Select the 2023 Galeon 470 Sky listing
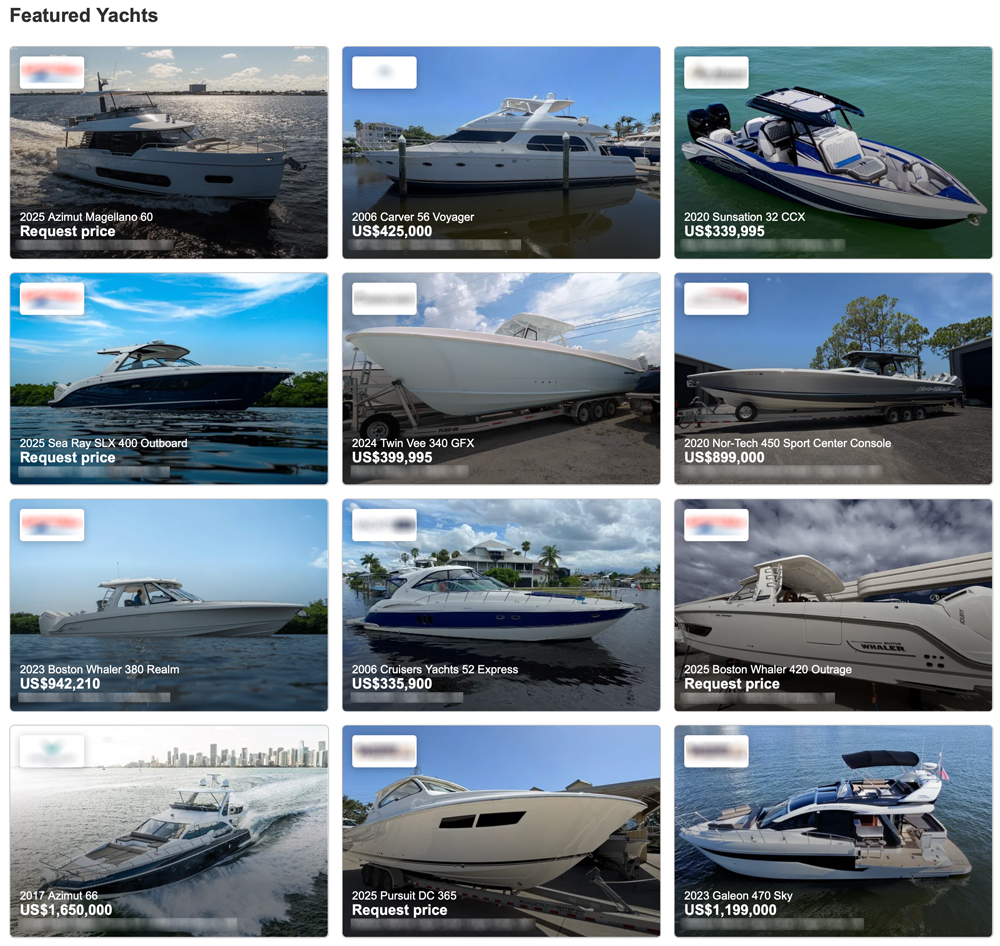The image size is (1000, 946). pos(834,831)
